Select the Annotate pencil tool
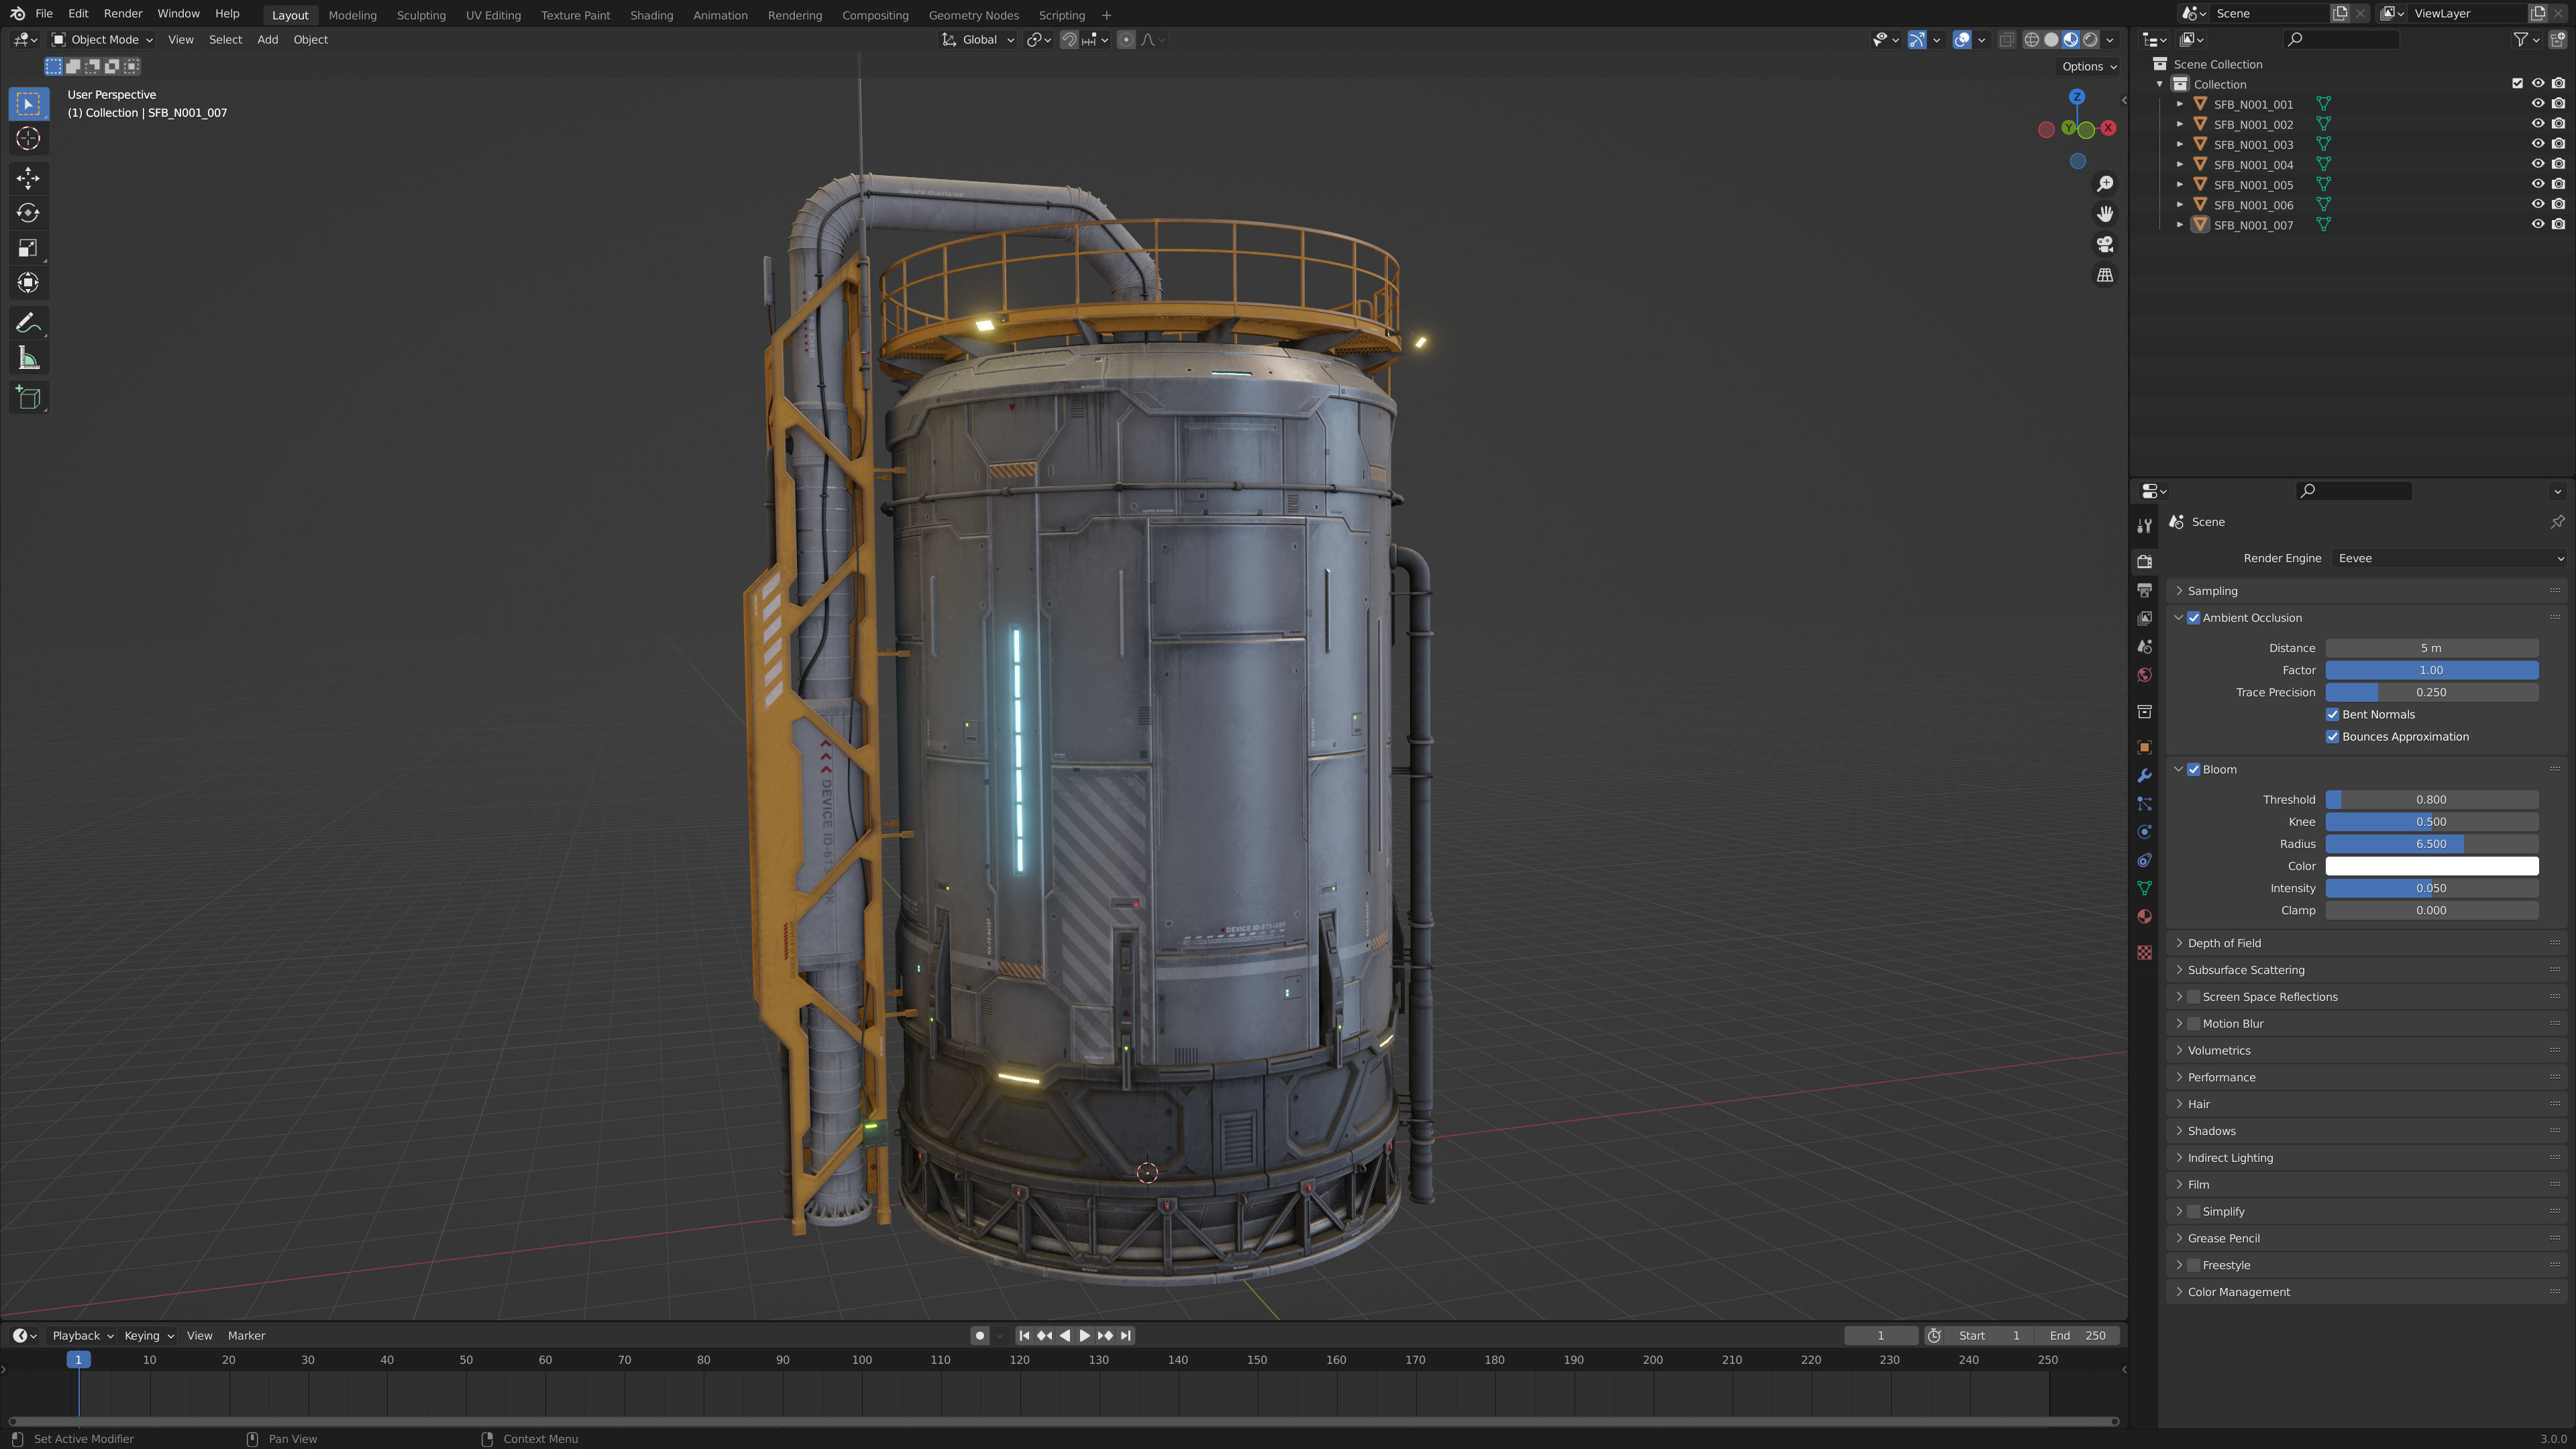The image size is (2576, 1449). [x=28, y=323]
